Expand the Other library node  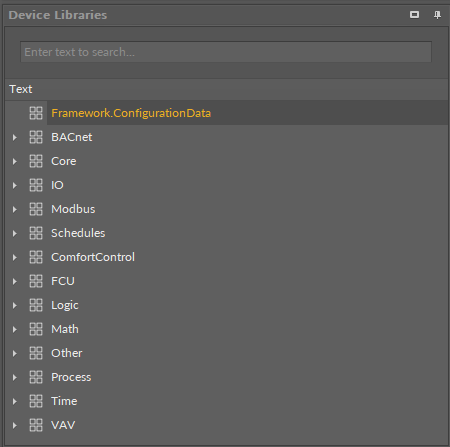click(15, 353)
